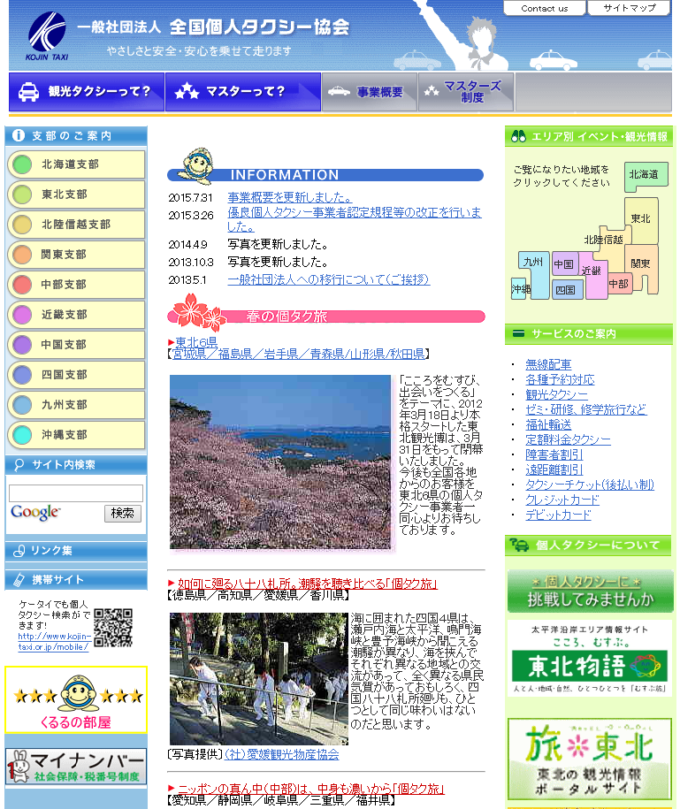
Task: Select 東北 on the area map
Action: (x=641, y=220)
